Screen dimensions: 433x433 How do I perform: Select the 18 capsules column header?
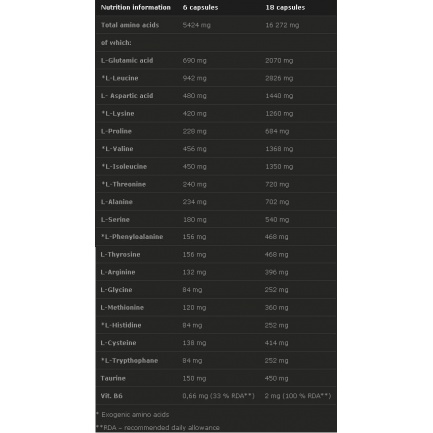tap(285, 7)
